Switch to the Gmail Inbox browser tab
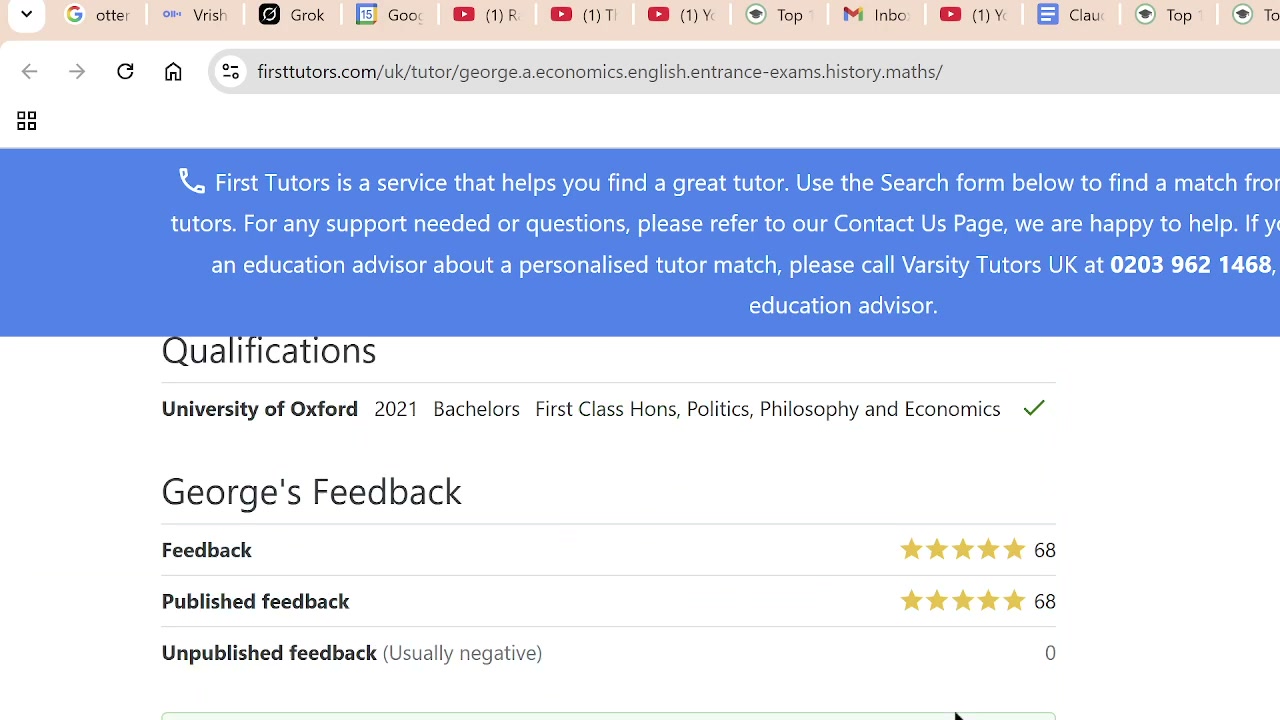Screen dimensions: 1280x720 (876, 15)
